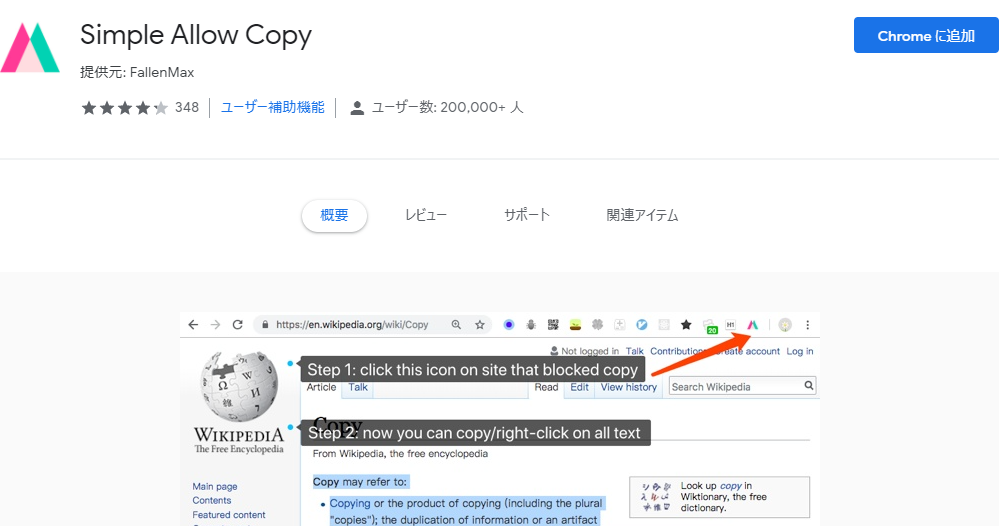
Task: Click the reload icon in preview browser
Action: (x=237, y=324)
